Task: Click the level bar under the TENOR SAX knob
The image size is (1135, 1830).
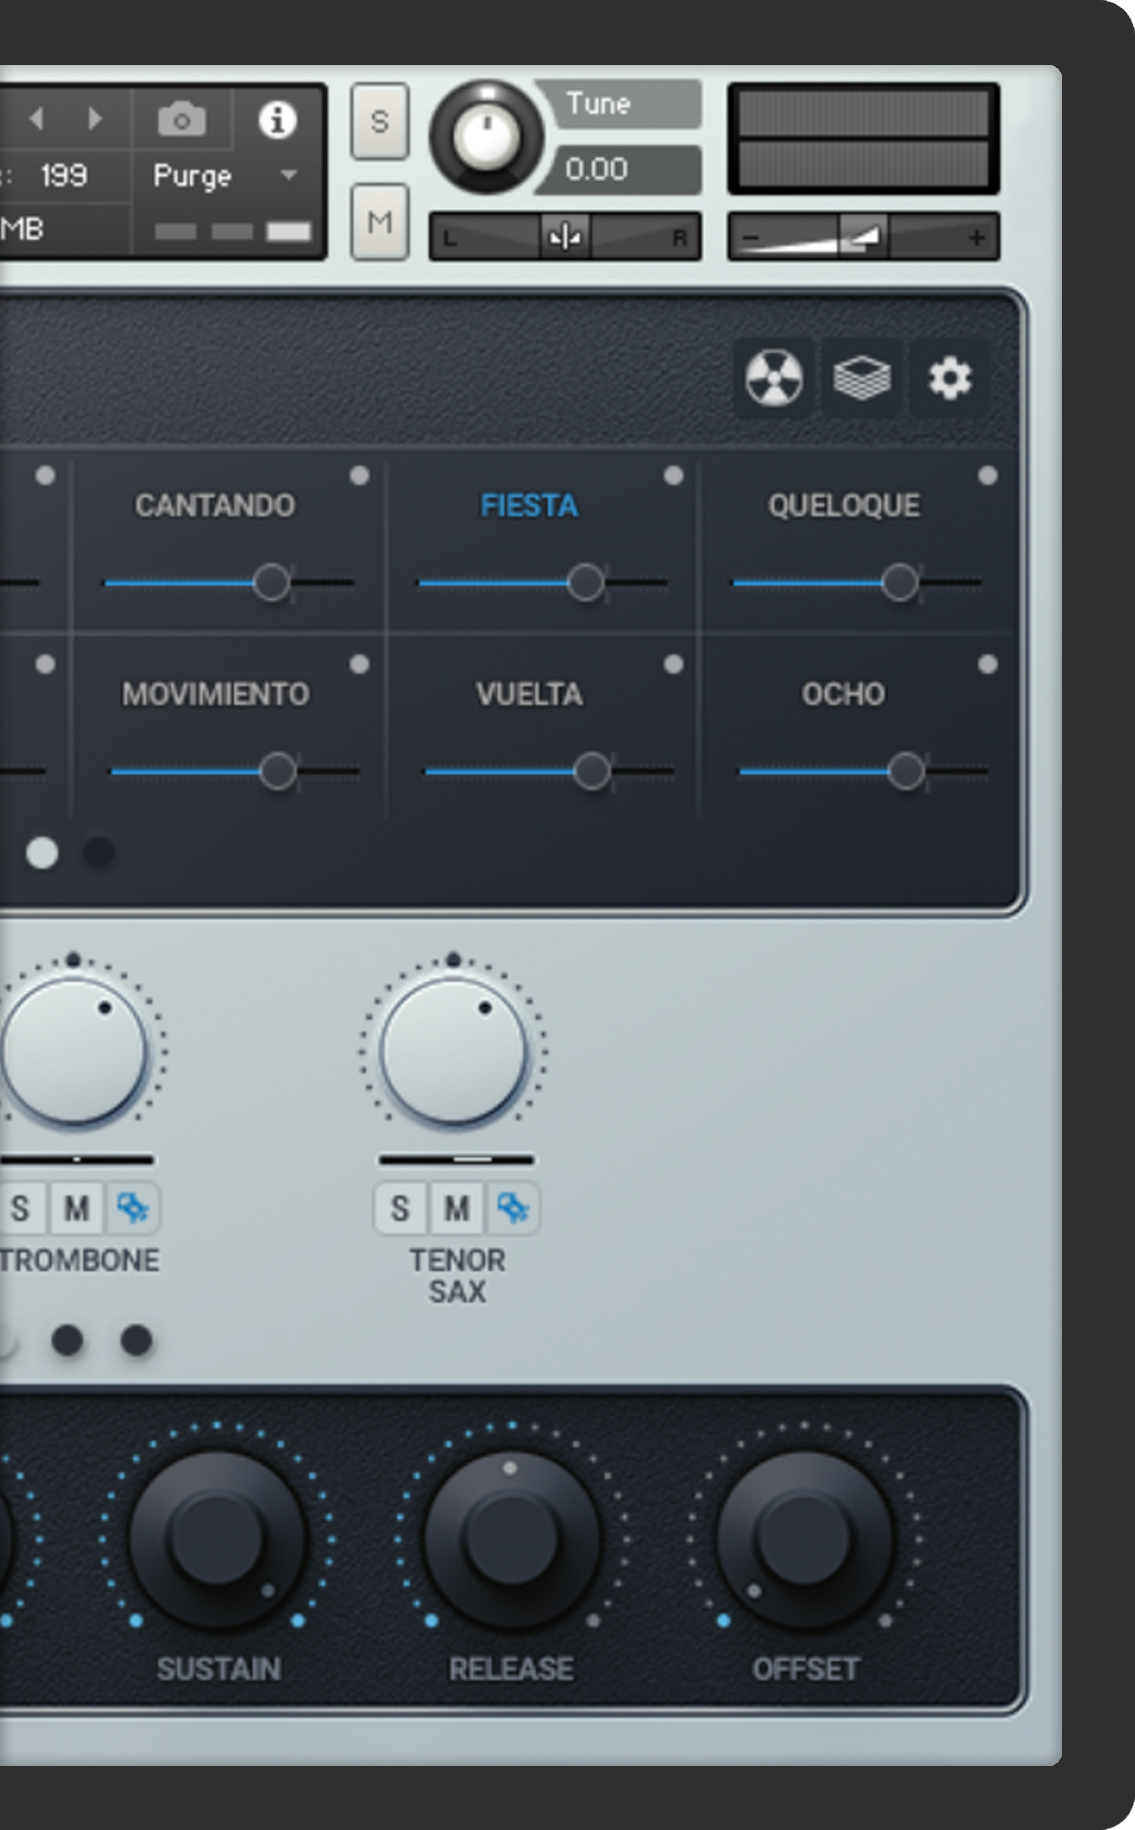Action: pos(456,1160)
